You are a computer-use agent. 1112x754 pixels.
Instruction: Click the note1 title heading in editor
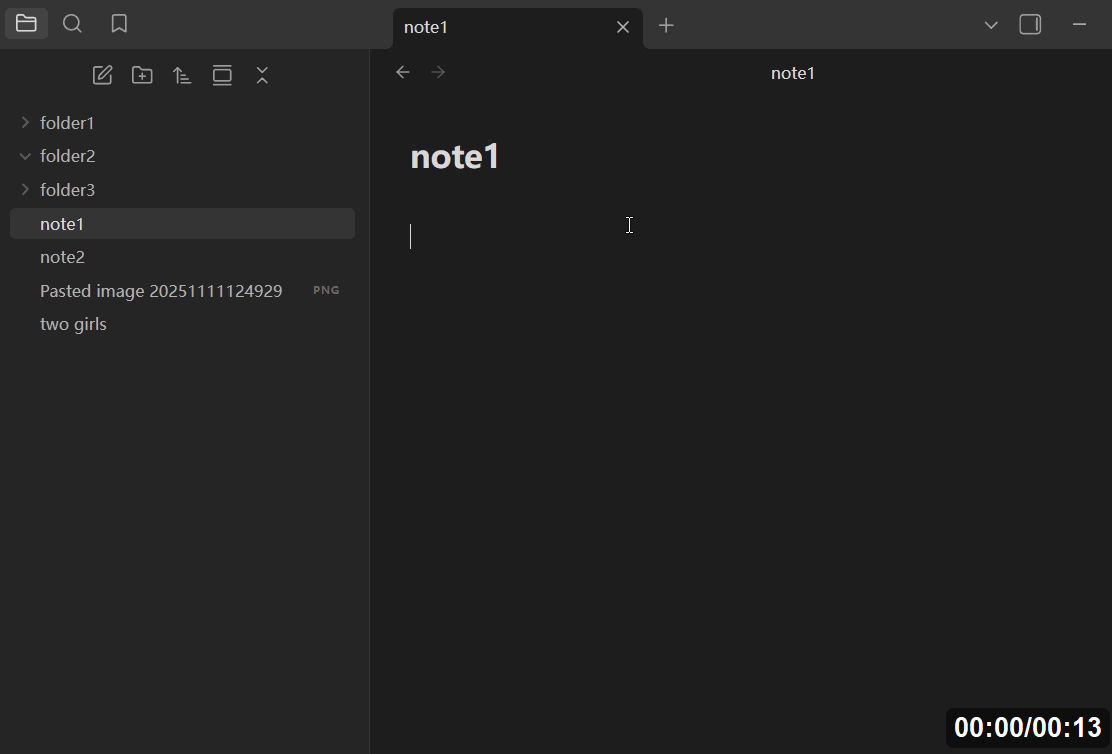(455, 157)
